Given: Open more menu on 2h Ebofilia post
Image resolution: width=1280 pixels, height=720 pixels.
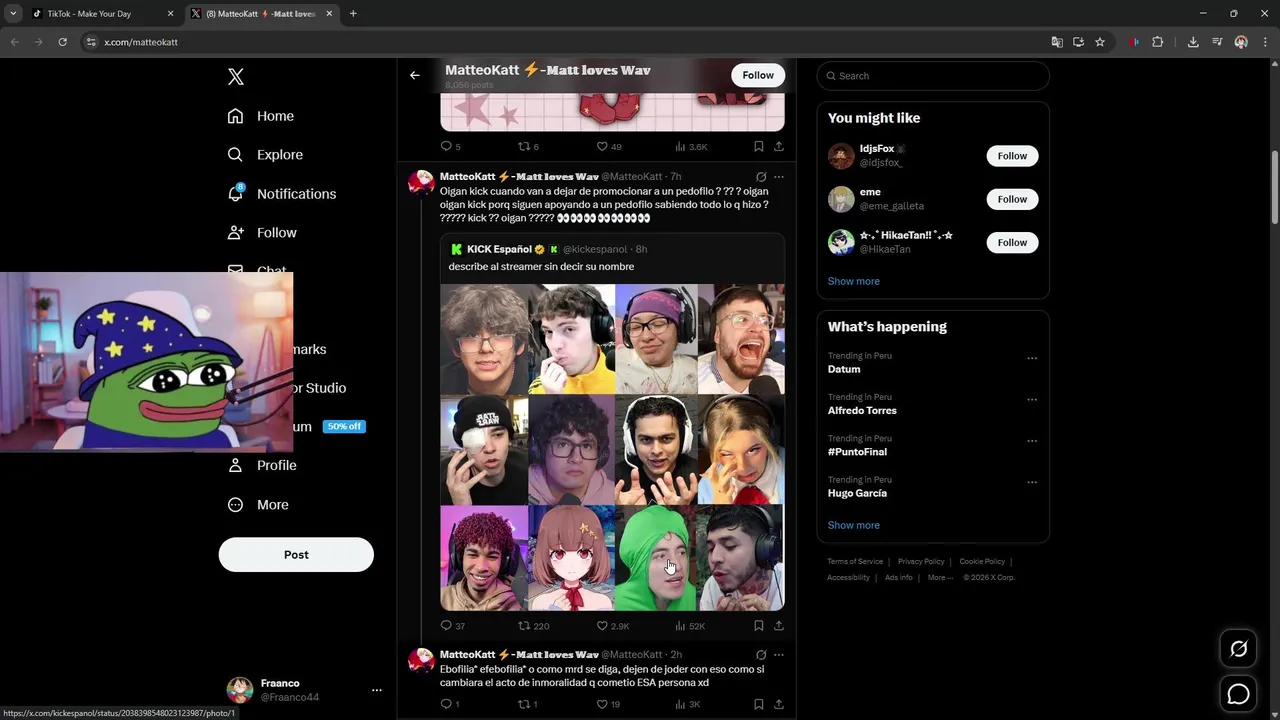Looking at the screenshot, I should [x=779, y=655].
